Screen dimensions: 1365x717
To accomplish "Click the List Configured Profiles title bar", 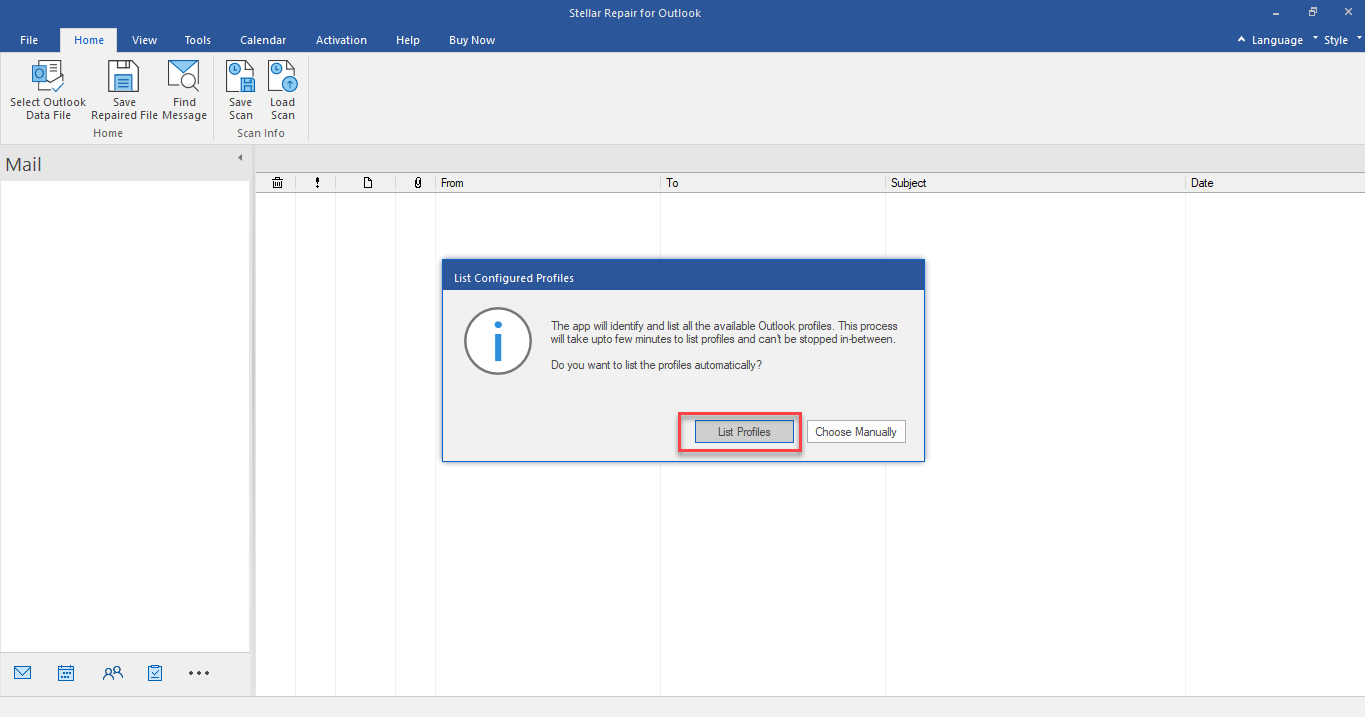I will [683, 277].
